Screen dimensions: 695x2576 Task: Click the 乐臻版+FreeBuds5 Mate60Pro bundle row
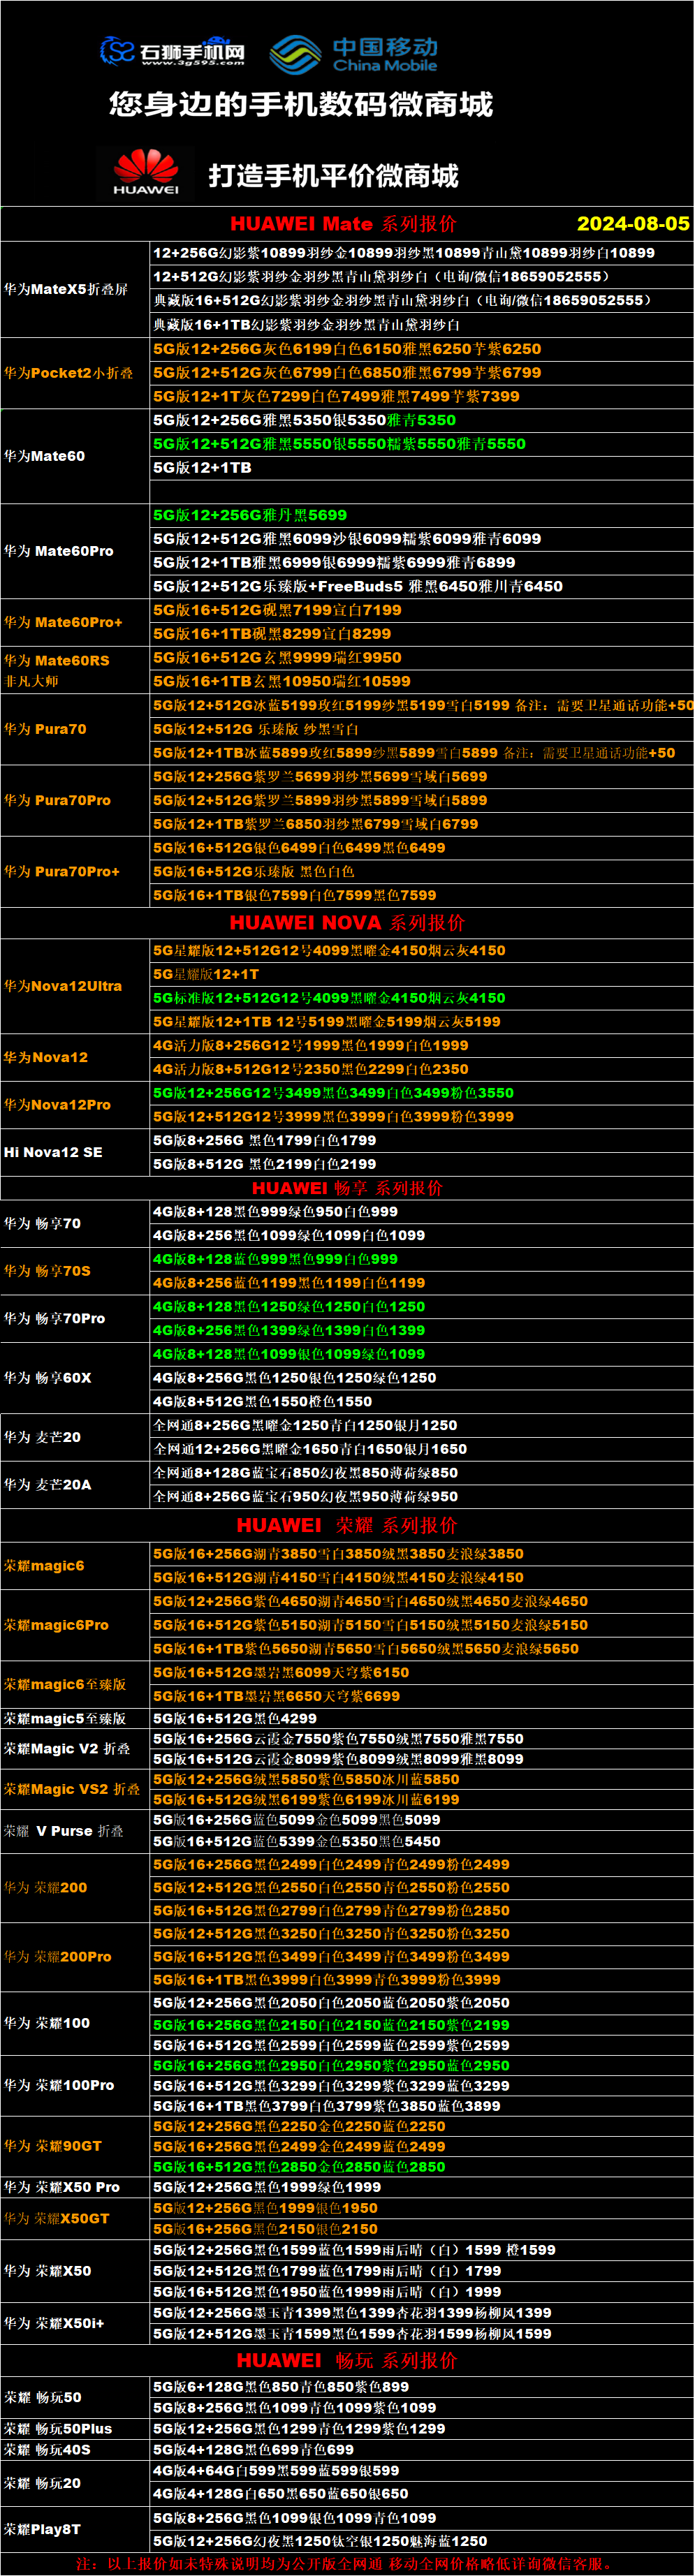coord(421,586)
